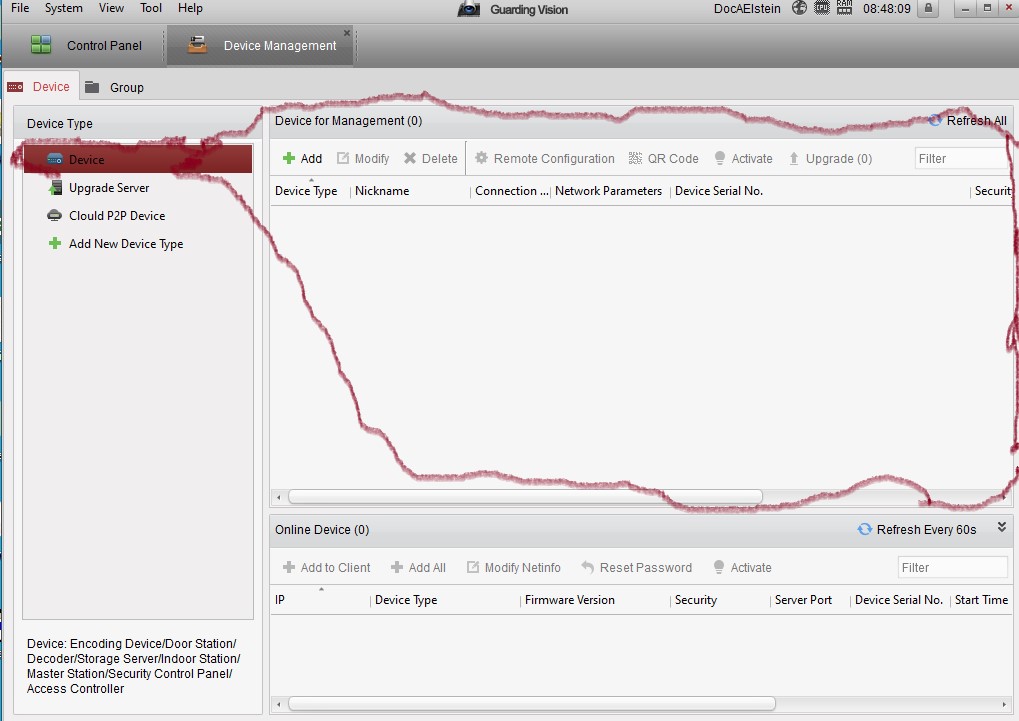Viewport: 1019px width, 721px height.
Task: Click Refresh Every 60s button
Action: [917, 530]
